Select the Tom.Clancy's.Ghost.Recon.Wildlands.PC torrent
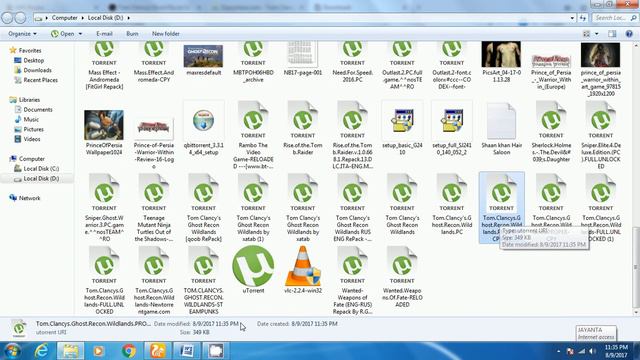Viewport: 640px width, 360px height. [x=452, y=204]
